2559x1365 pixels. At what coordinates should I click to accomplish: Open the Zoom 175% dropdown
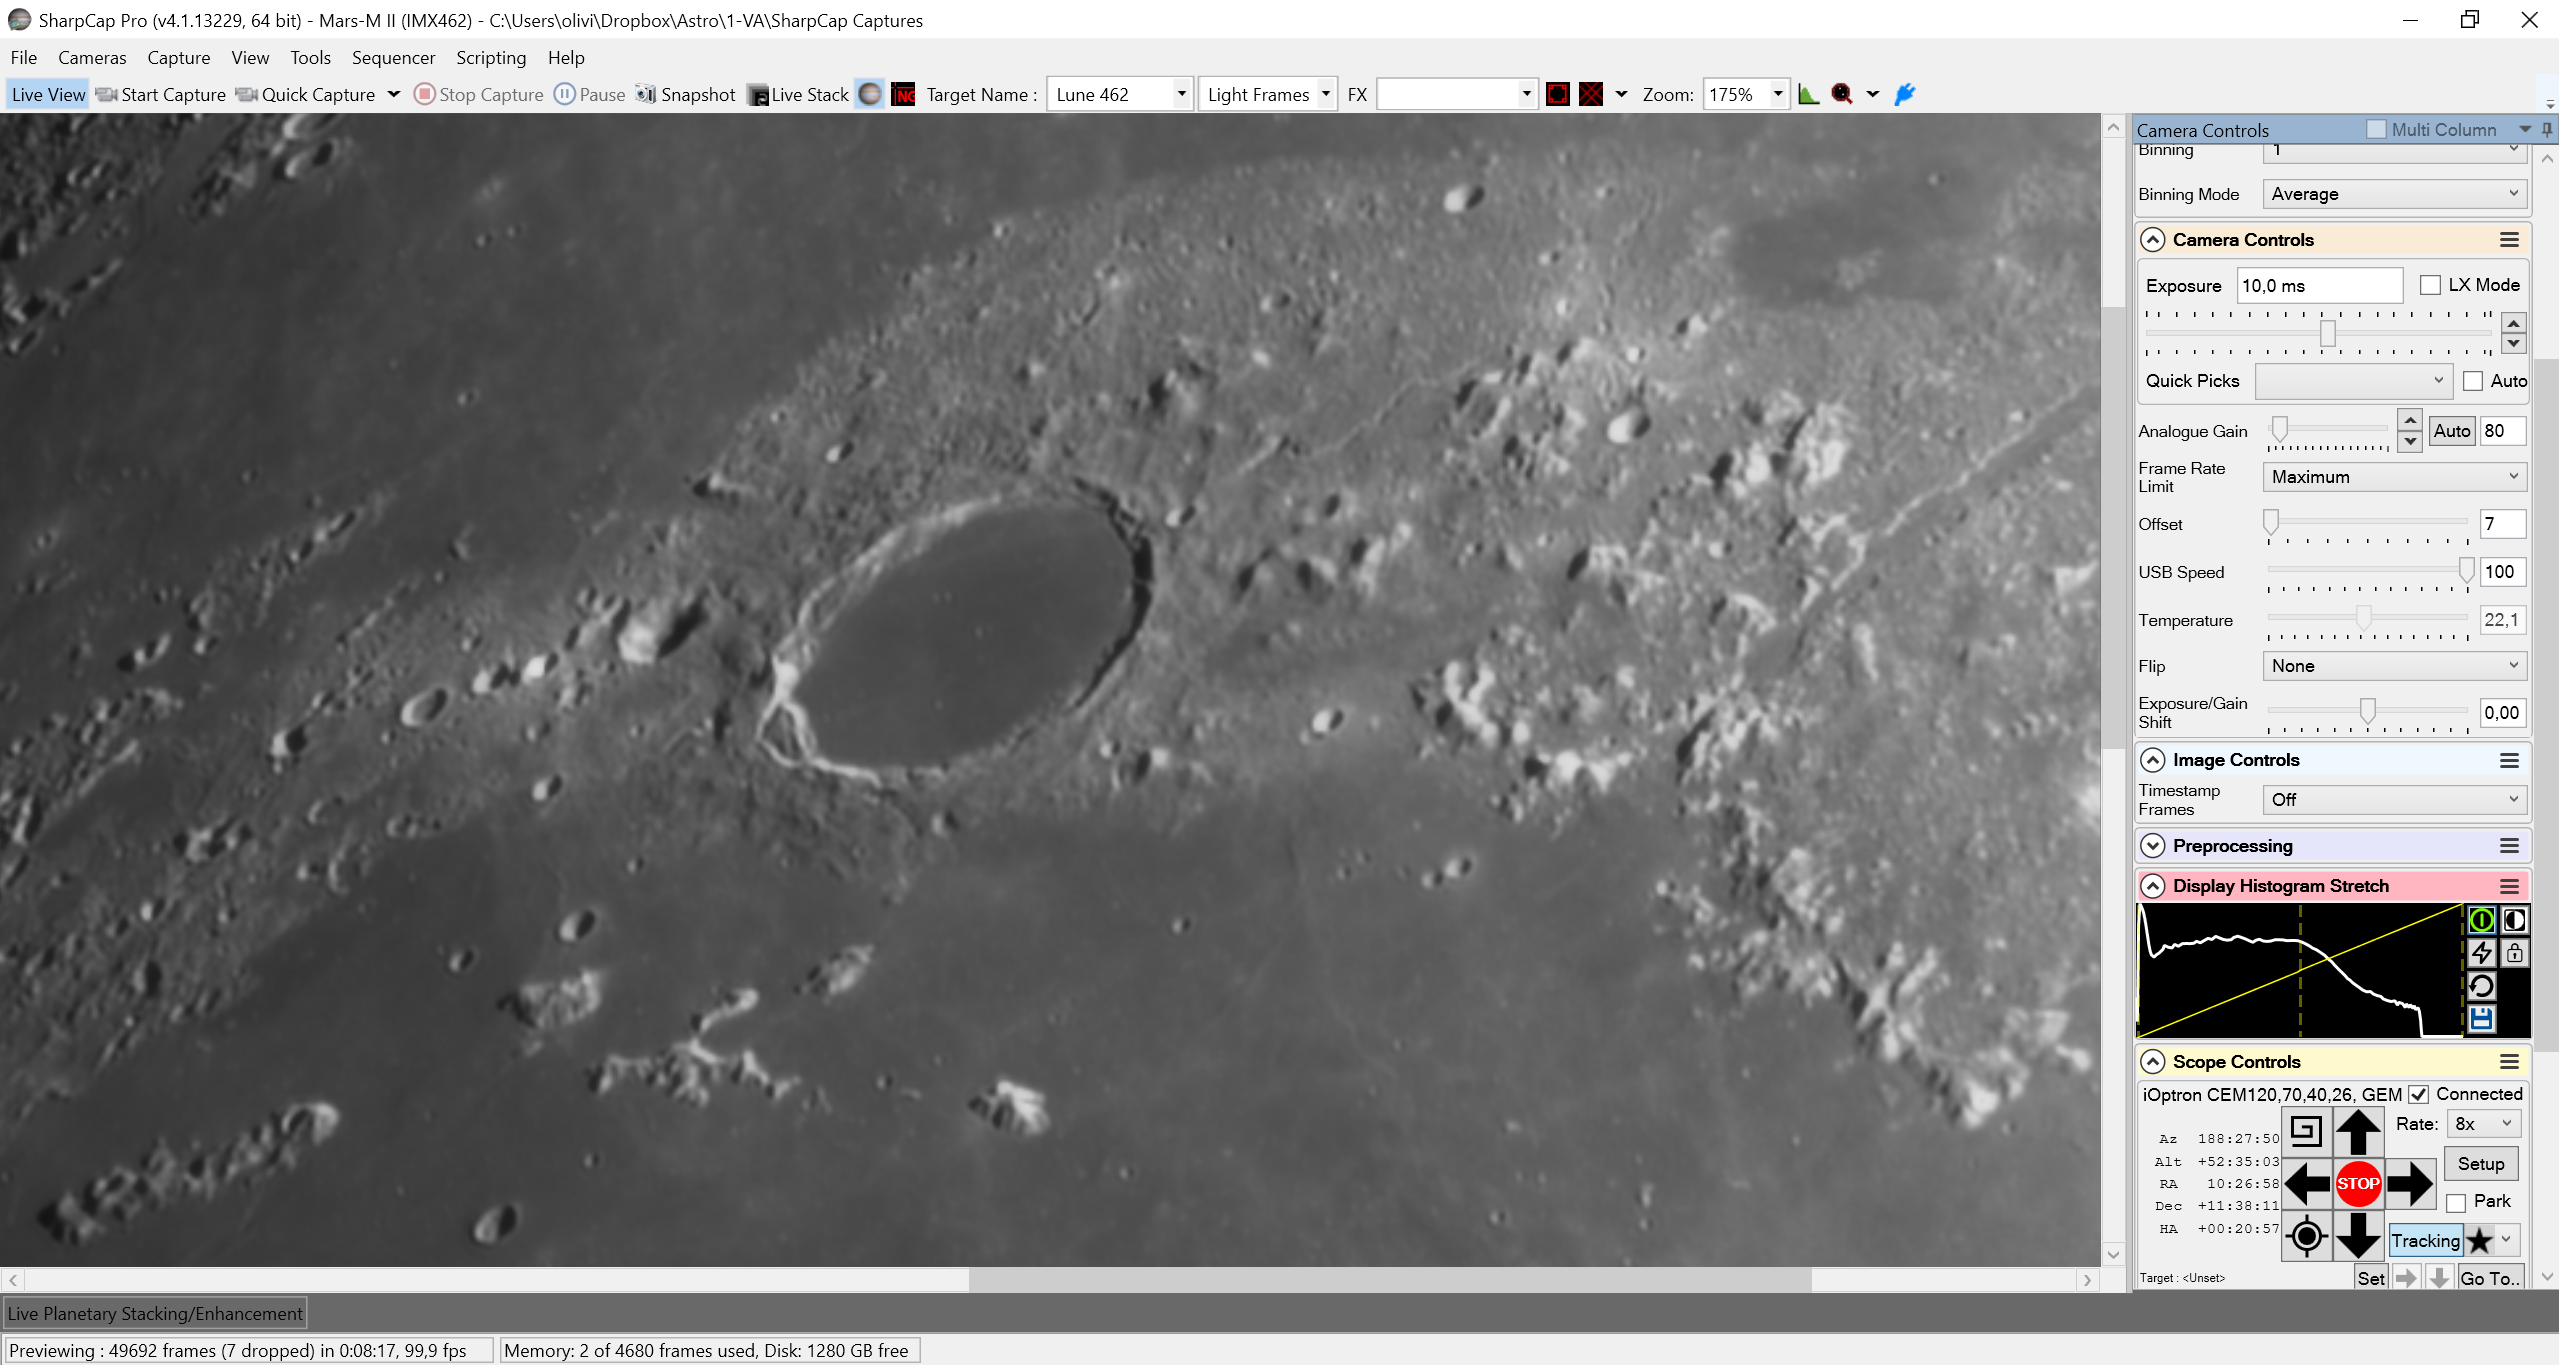1744,94
